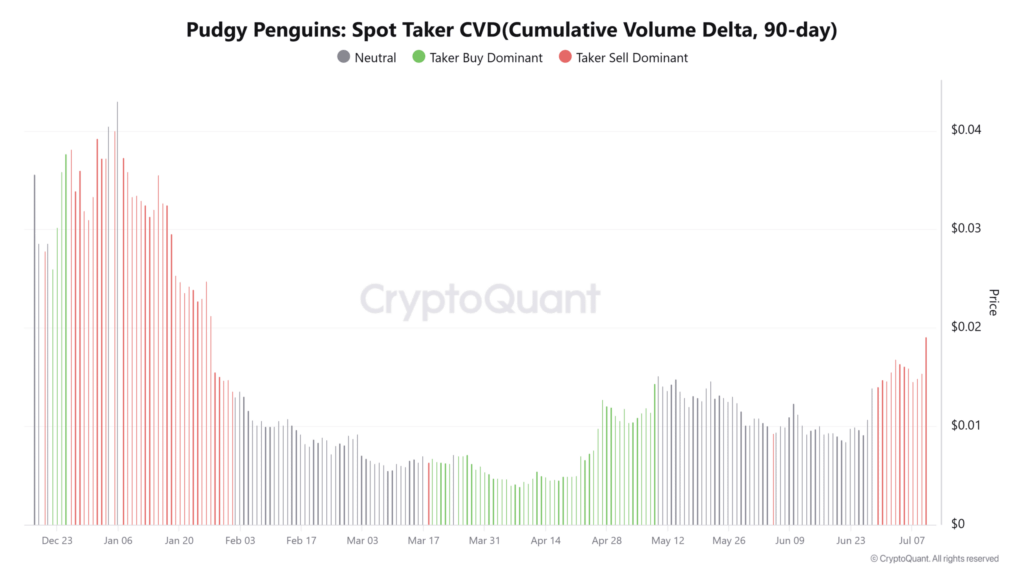This screenshot has height=576, width=1024.
Task: Click the red Taker Sell Dominant dot
Action: coord(565,58)
